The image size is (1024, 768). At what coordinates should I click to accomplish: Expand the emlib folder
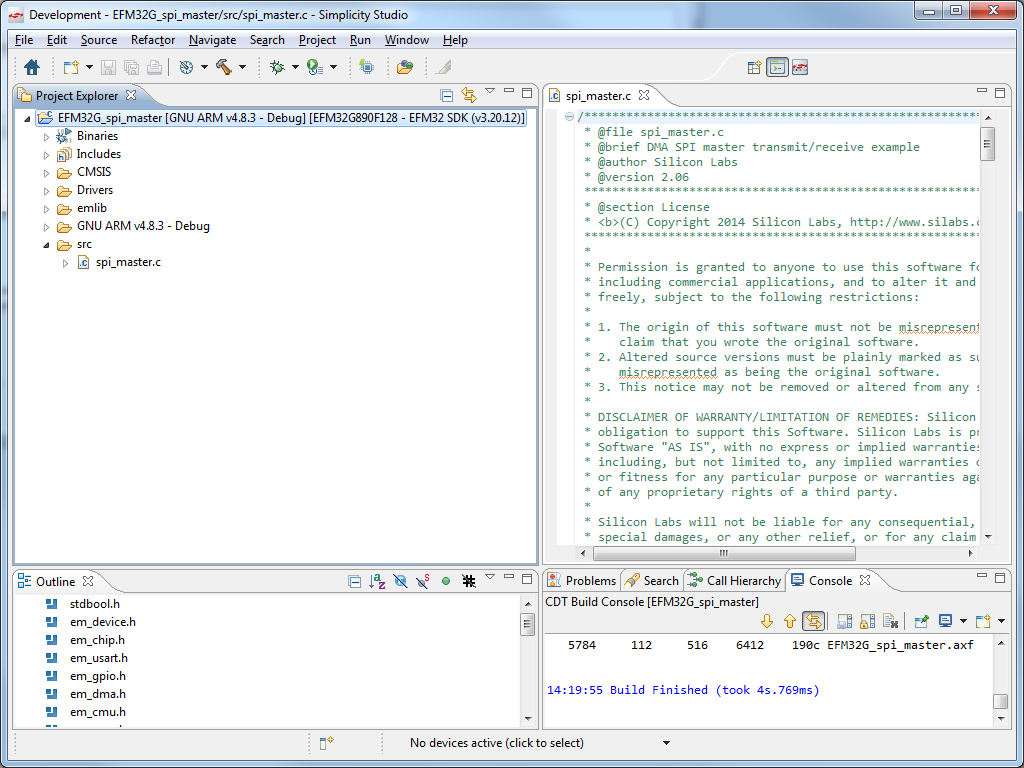click(x=46, y=208)
